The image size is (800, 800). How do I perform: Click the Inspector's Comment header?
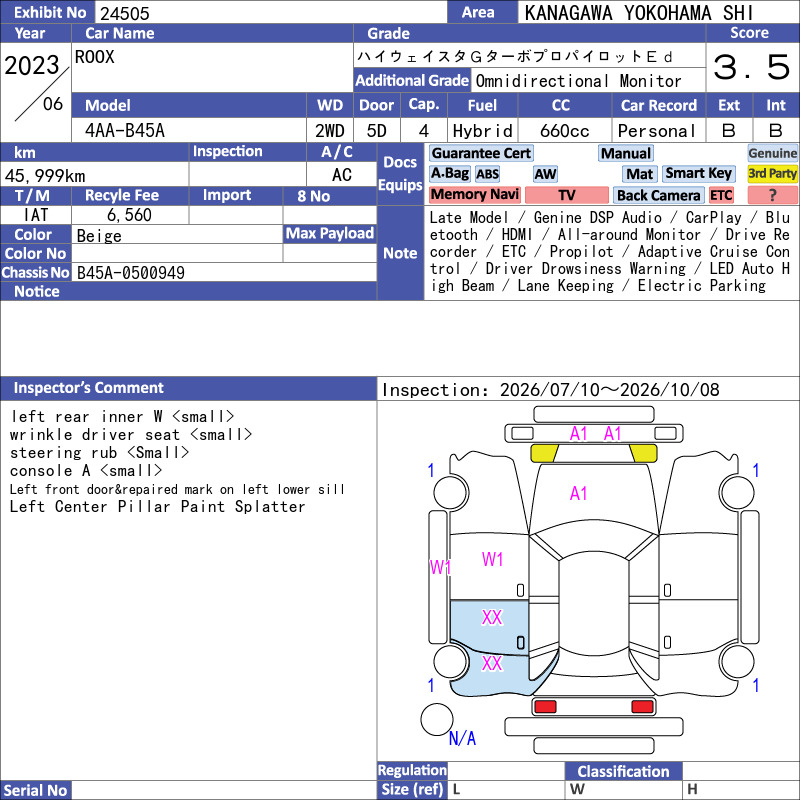point(188,388)
